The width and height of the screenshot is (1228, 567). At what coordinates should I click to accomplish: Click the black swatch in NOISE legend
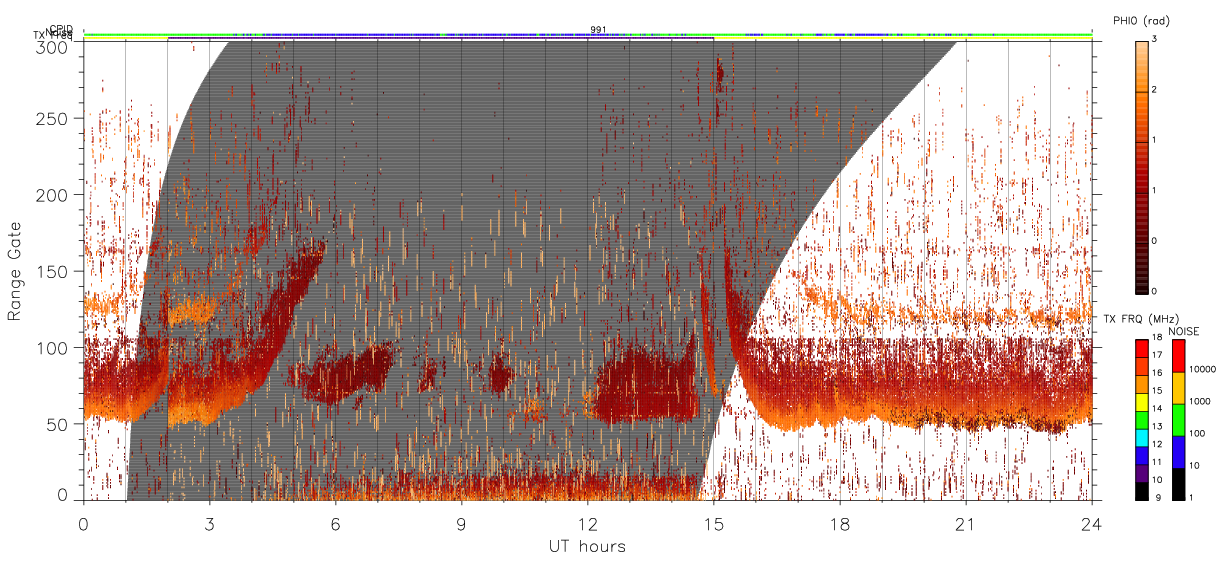[x=1179, y=484]
